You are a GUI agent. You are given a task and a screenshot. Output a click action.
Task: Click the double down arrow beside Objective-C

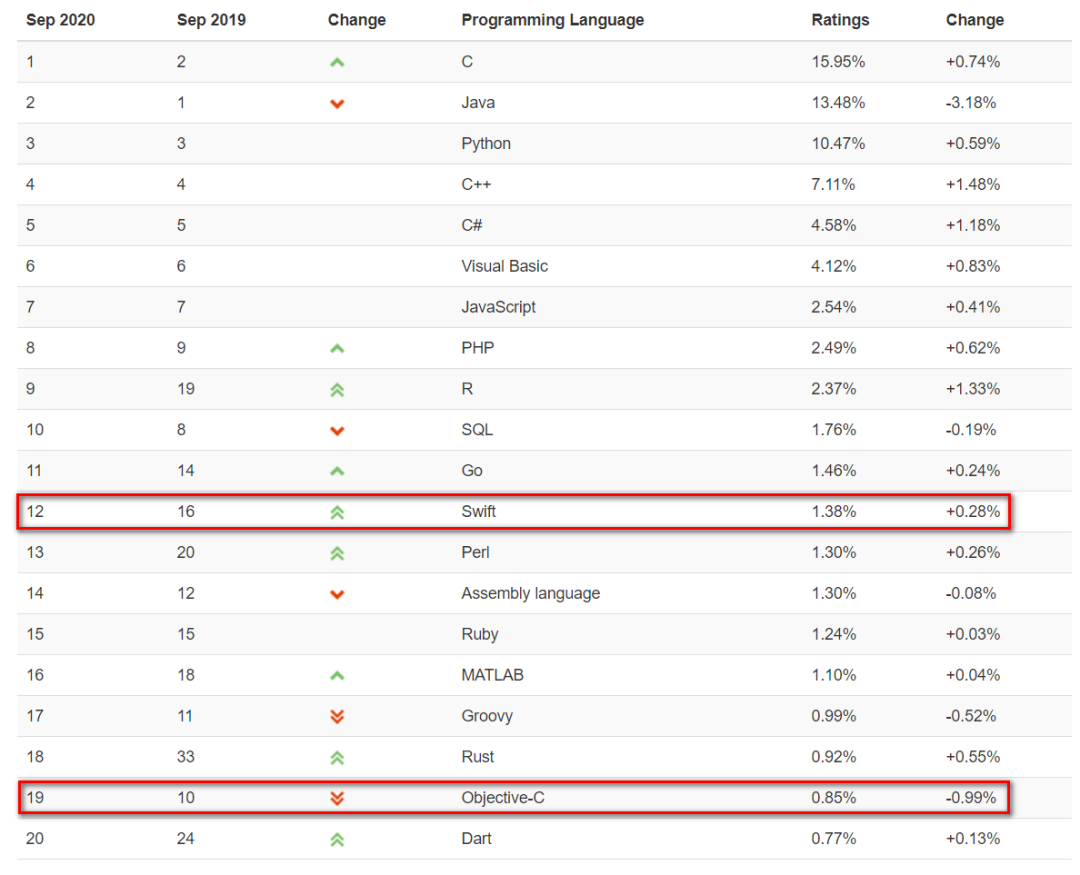point(337,798)
